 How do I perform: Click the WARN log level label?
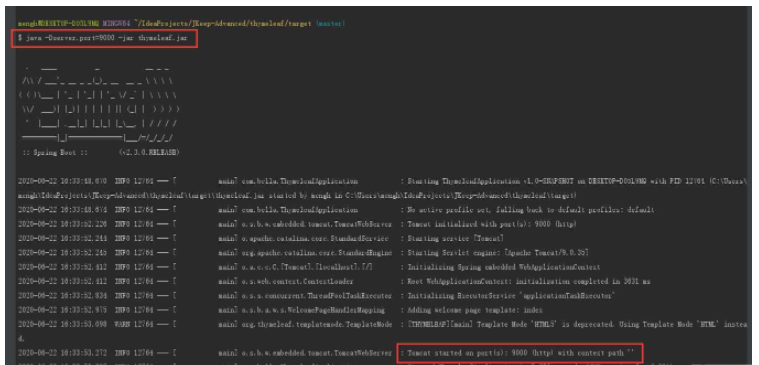point(123,324)
